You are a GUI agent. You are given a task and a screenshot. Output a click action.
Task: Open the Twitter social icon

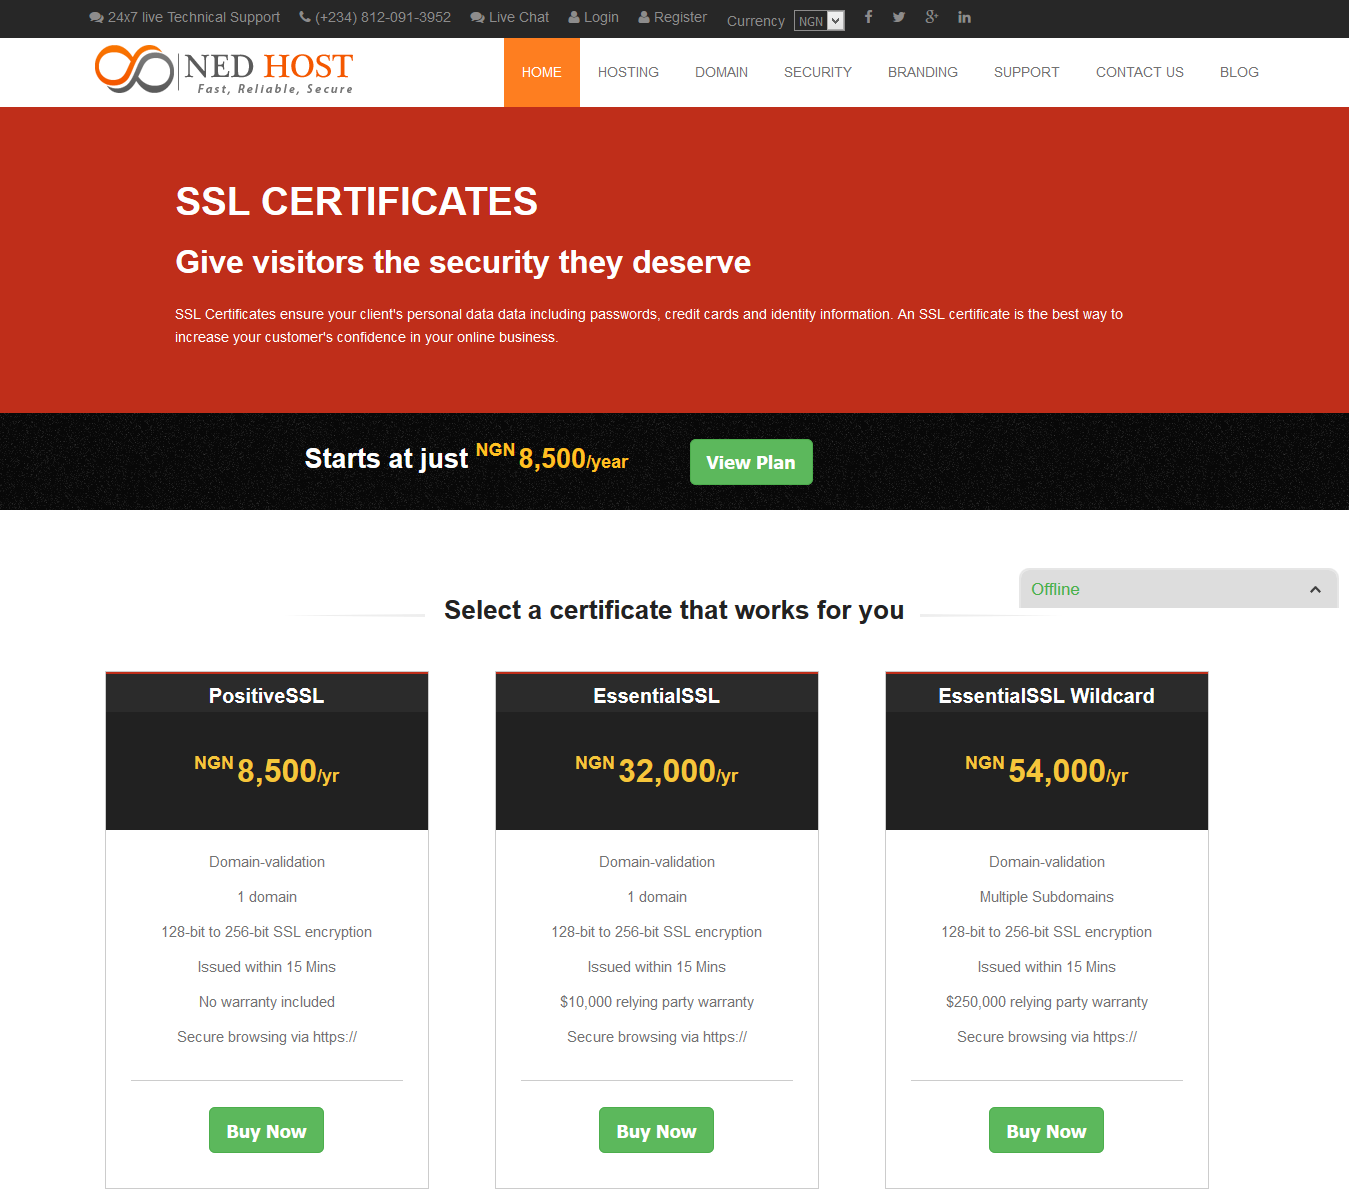coord(899,17)
